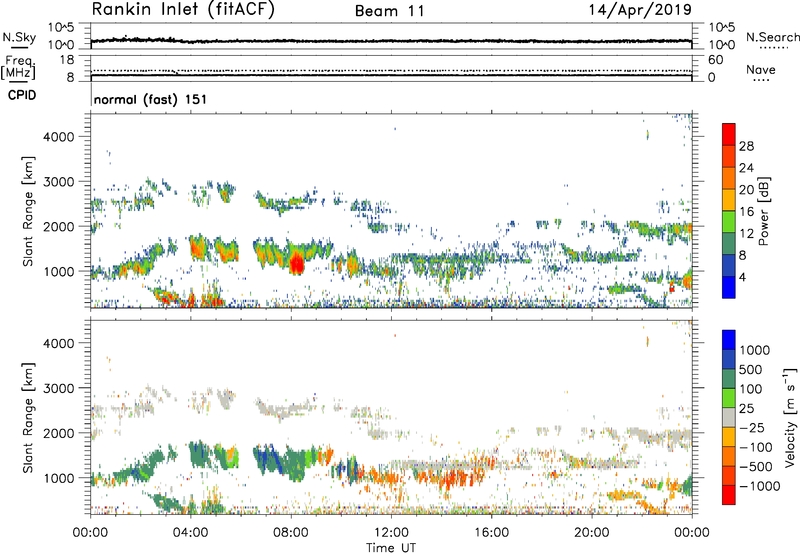
Task: Click the N.Sky noise trace line
Action: [391, 41]
